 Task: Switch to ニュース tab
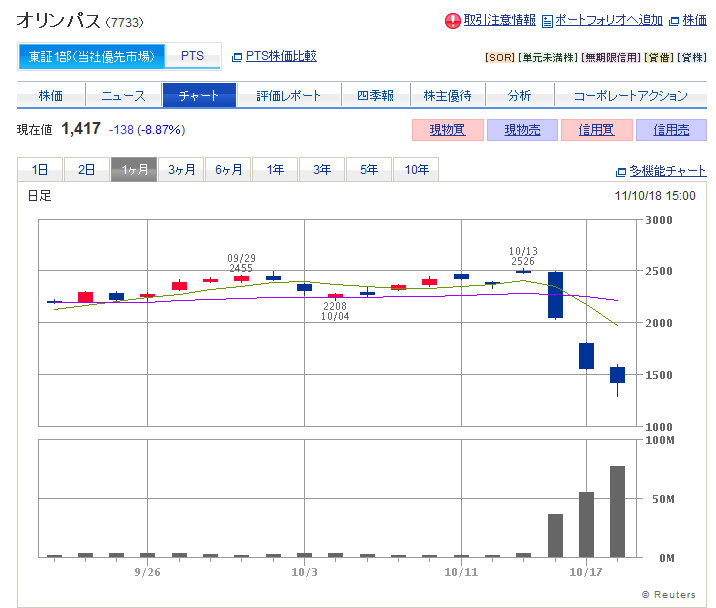[123, 95]
